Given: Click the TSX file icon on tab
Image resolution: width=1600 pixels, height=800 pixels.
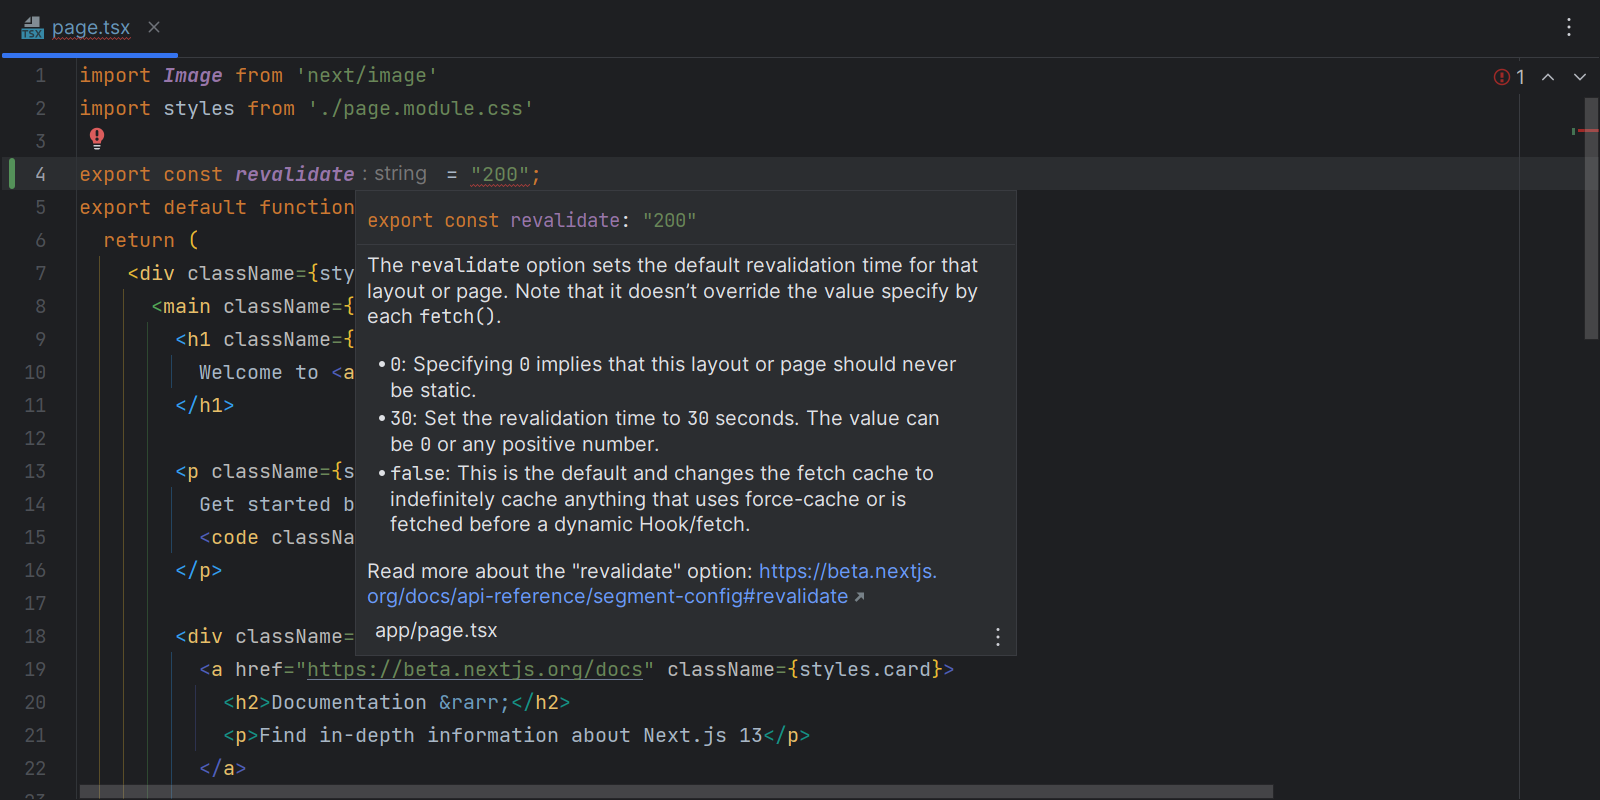Looking at the screenshot, I should pos(32,28).
